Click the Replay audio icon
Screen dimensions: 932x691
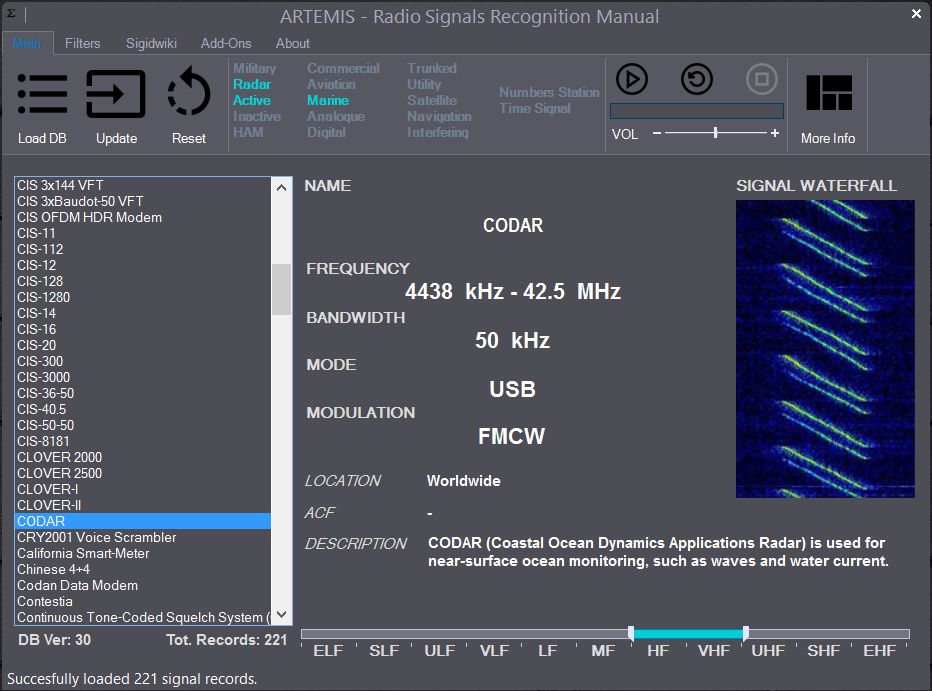pos(696,78)
